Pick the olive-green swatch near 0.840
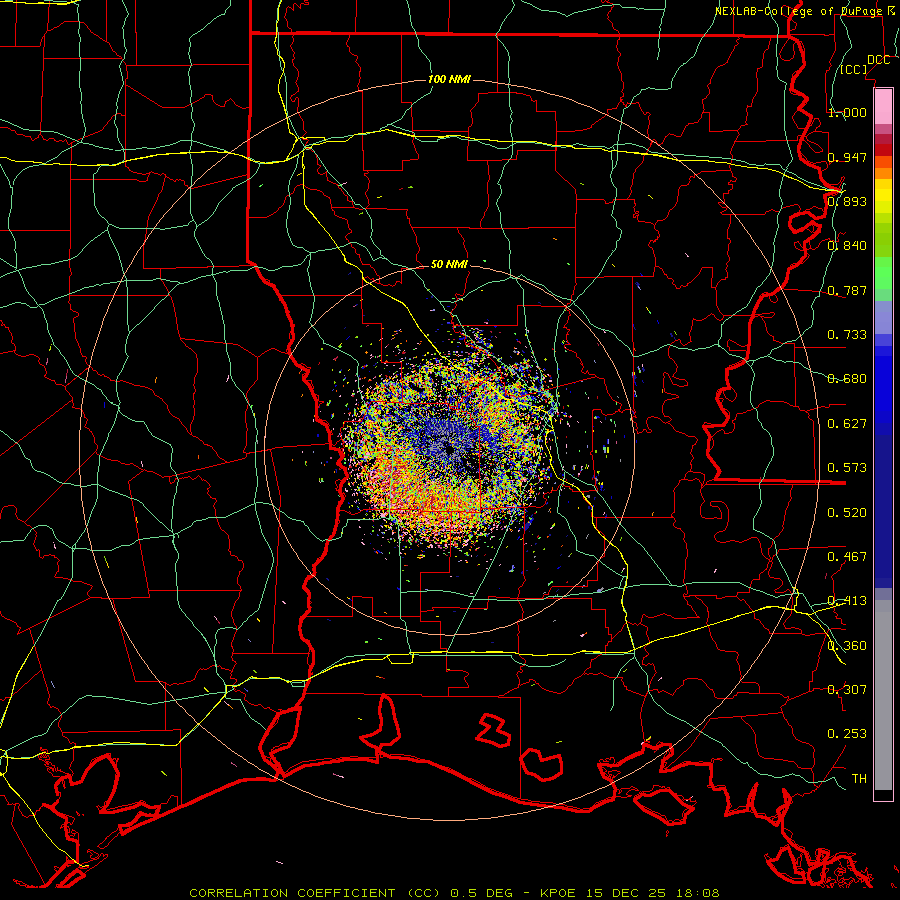Screen dimensions: 900x900 883,240
